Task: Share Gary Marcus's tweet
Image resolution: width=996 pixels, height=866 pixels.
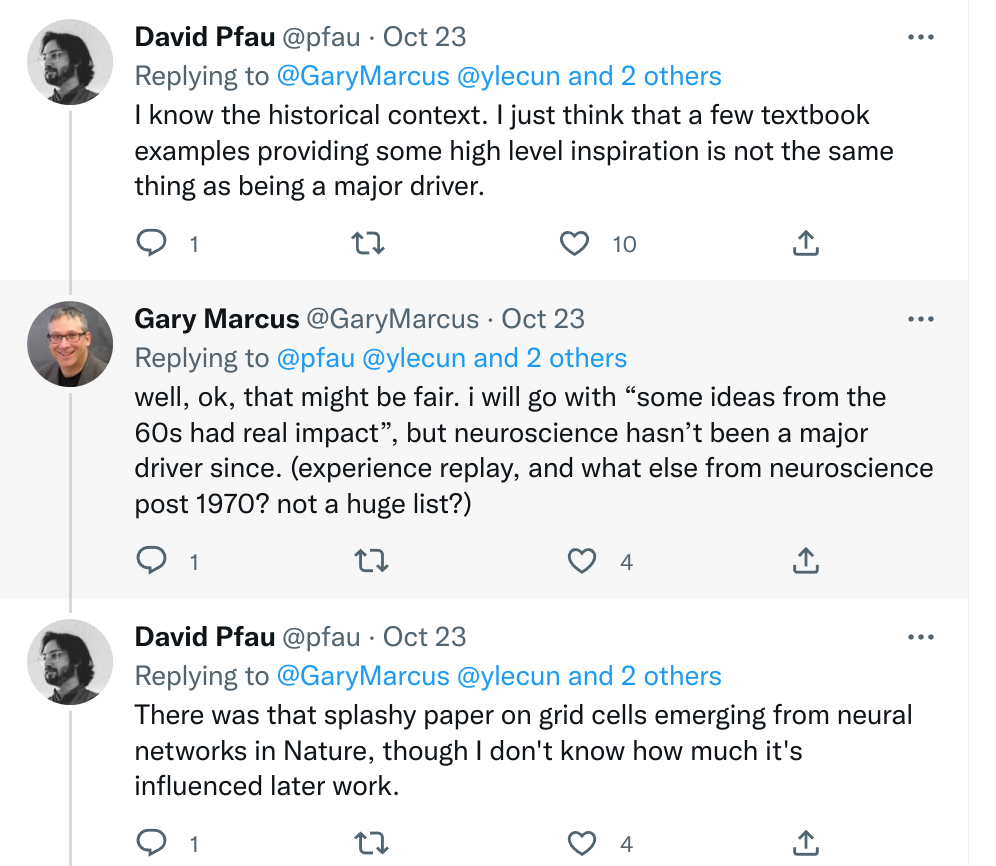Action: pos(806,562)
